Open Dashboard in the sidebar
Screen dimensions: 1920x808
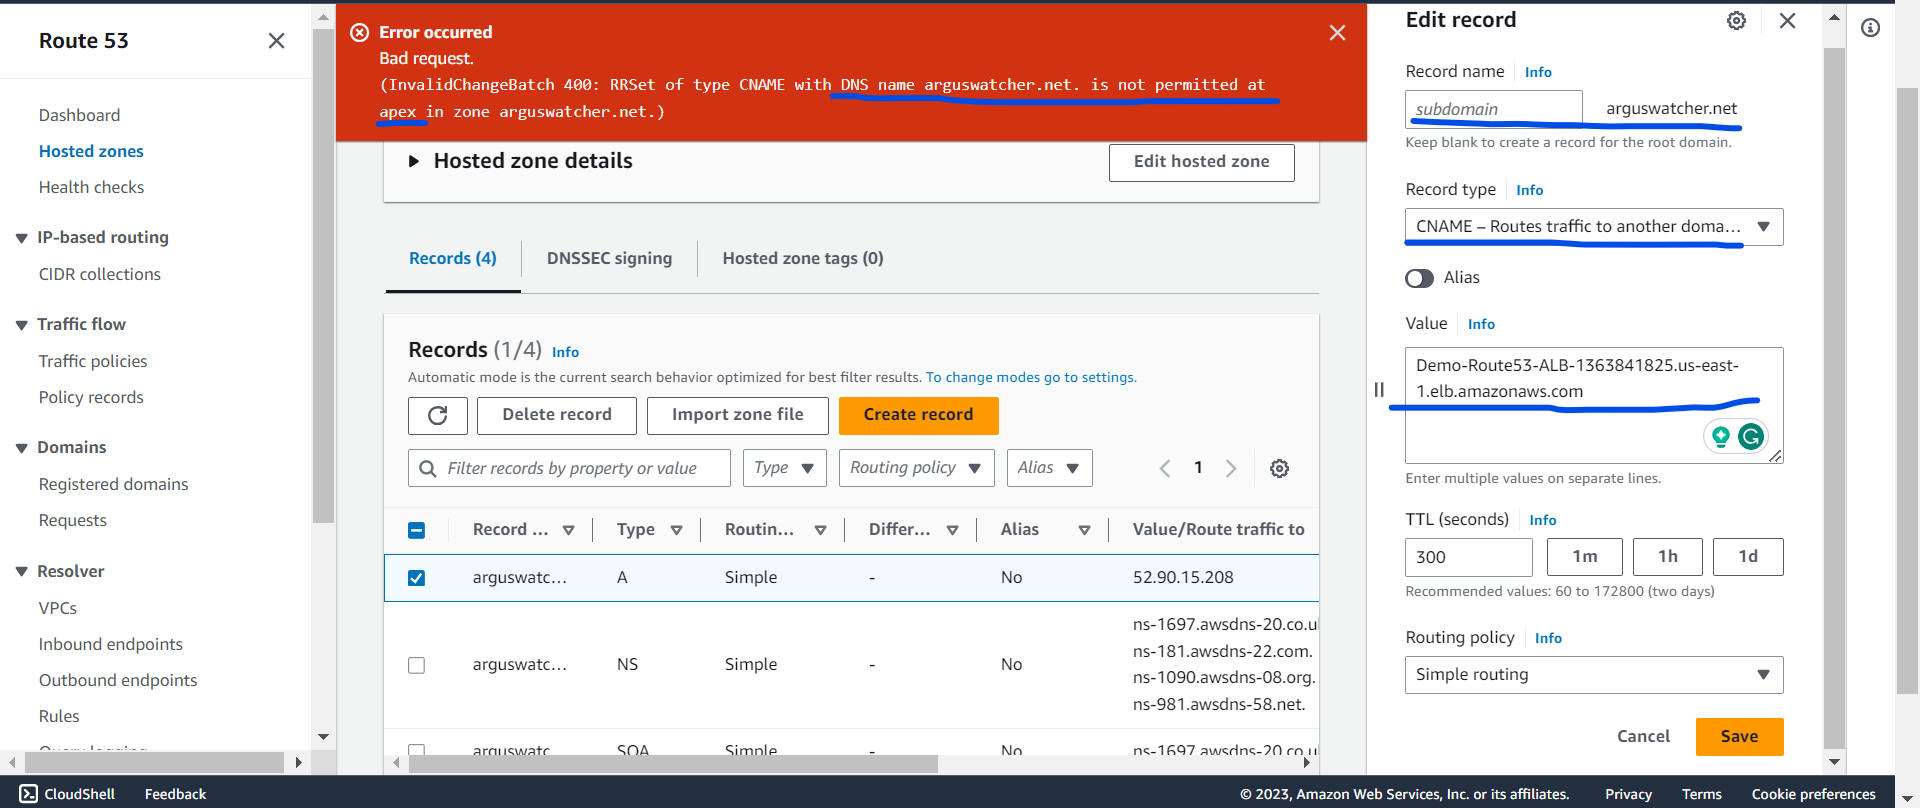(79, 115)
